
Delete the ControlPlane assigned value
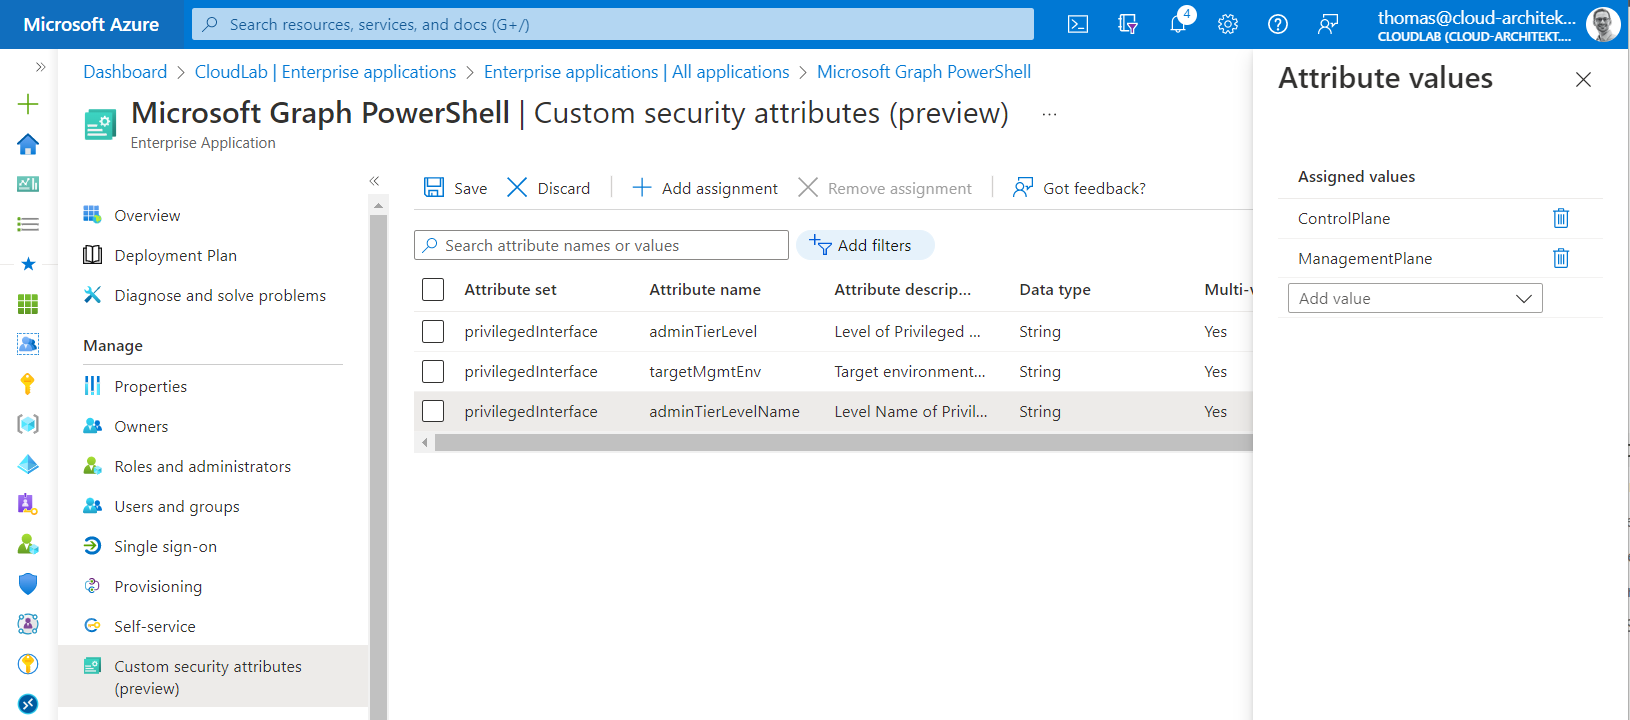(1561, 218)
